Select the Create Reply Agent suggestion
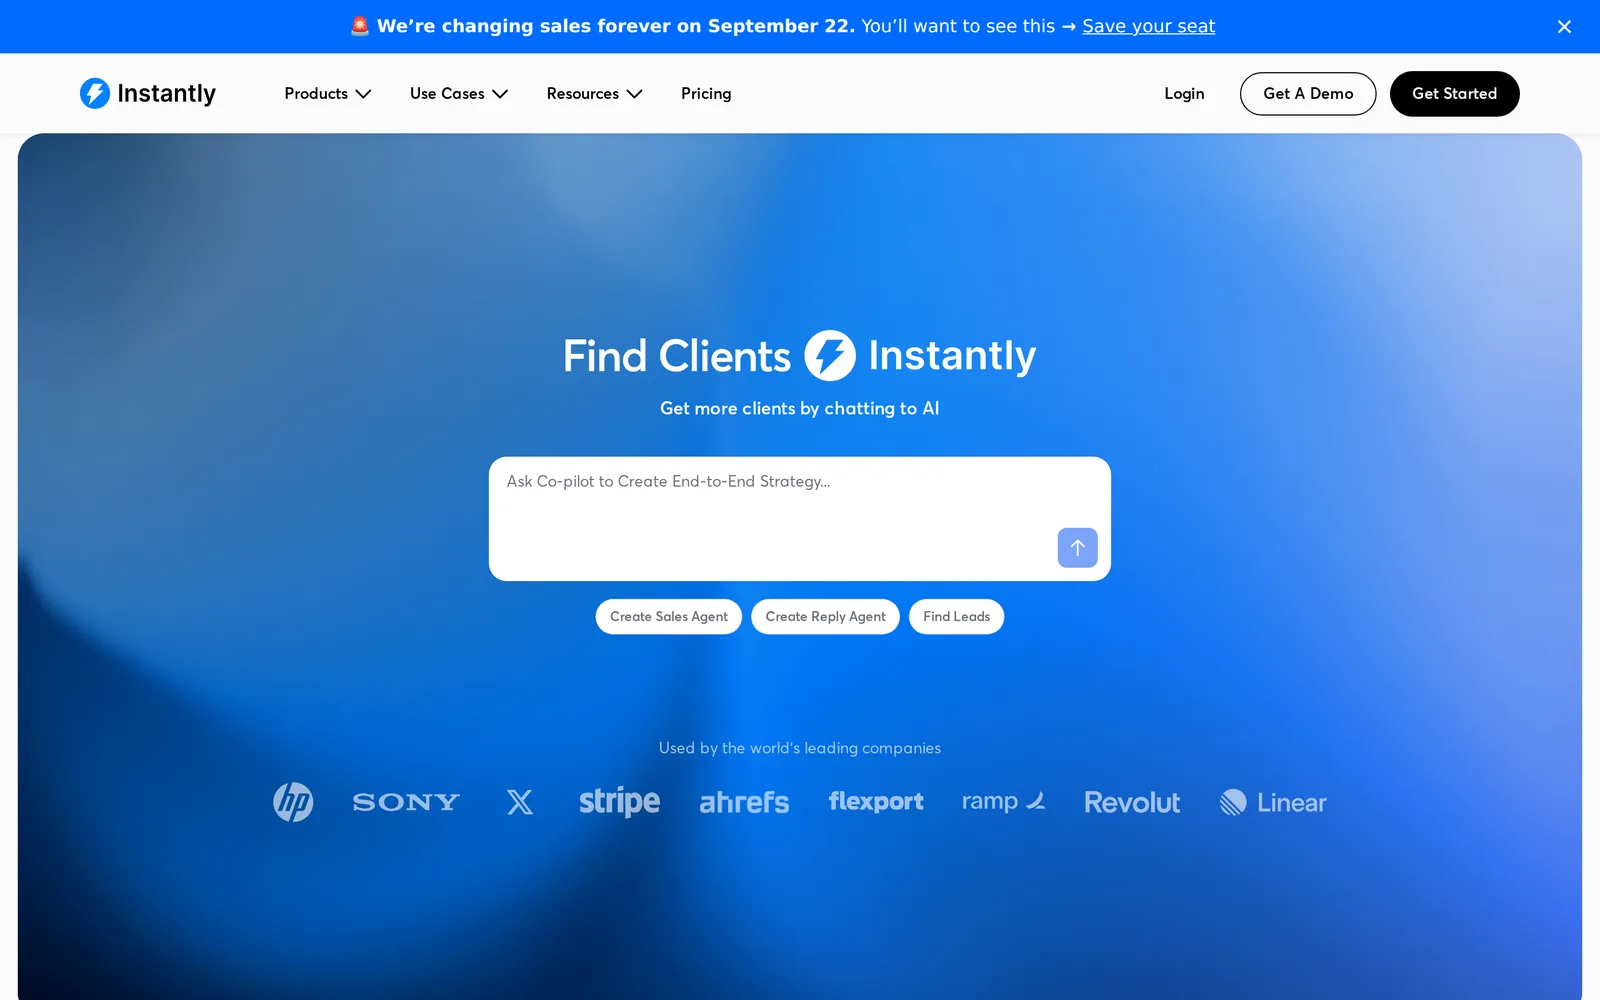Screen dimensions: 1600x1000 pos(825,617)
